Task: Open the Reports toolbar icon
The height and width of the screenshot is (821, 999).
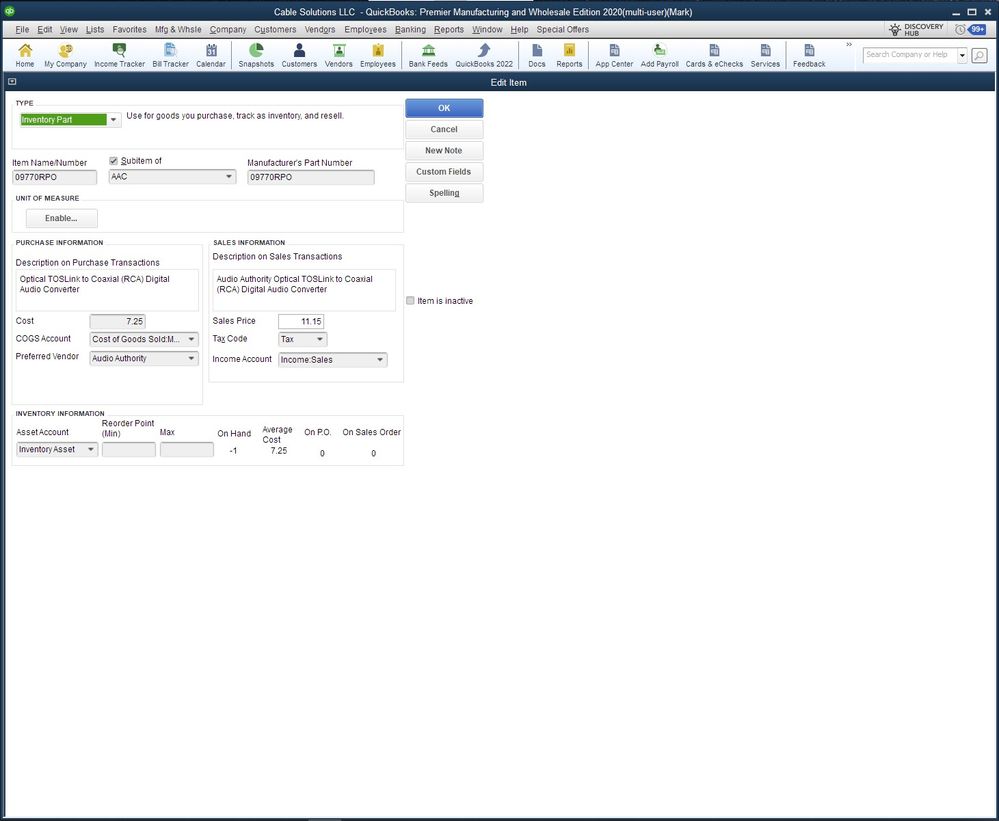Action: (x=569, y=55)
